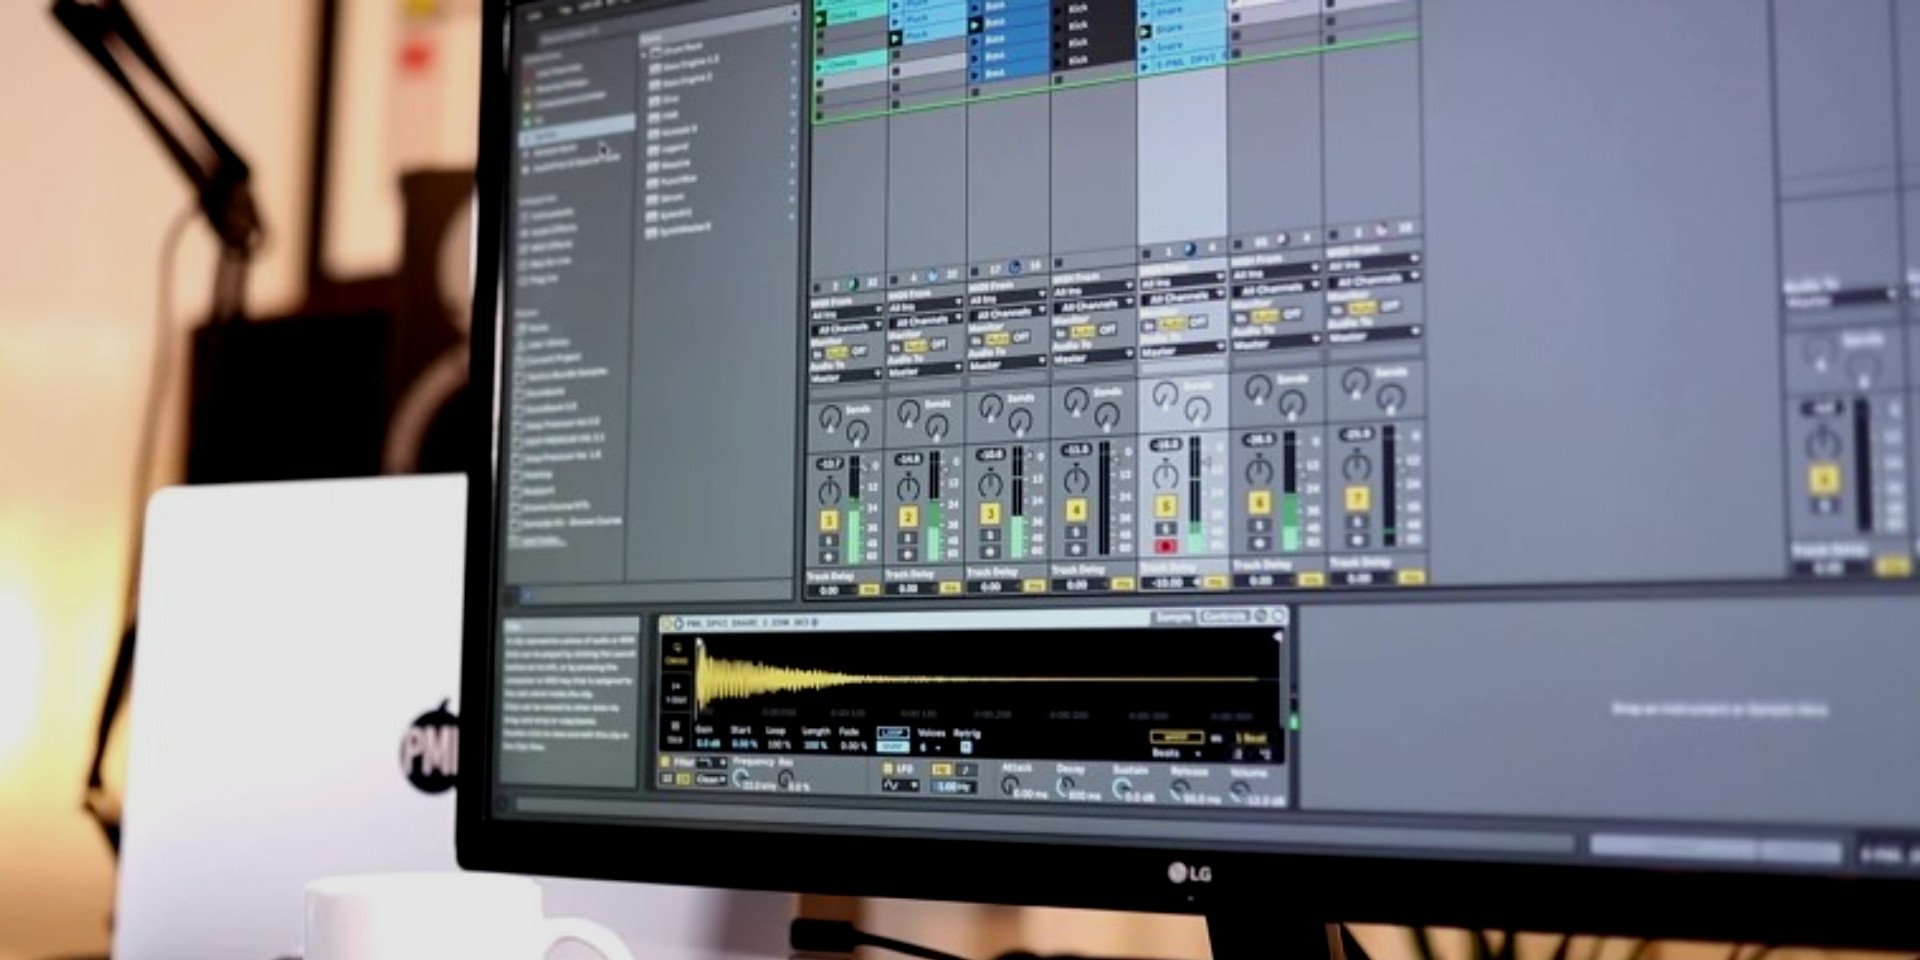
Task: Click the Snap button in Simpler
Action: point(893,747)
